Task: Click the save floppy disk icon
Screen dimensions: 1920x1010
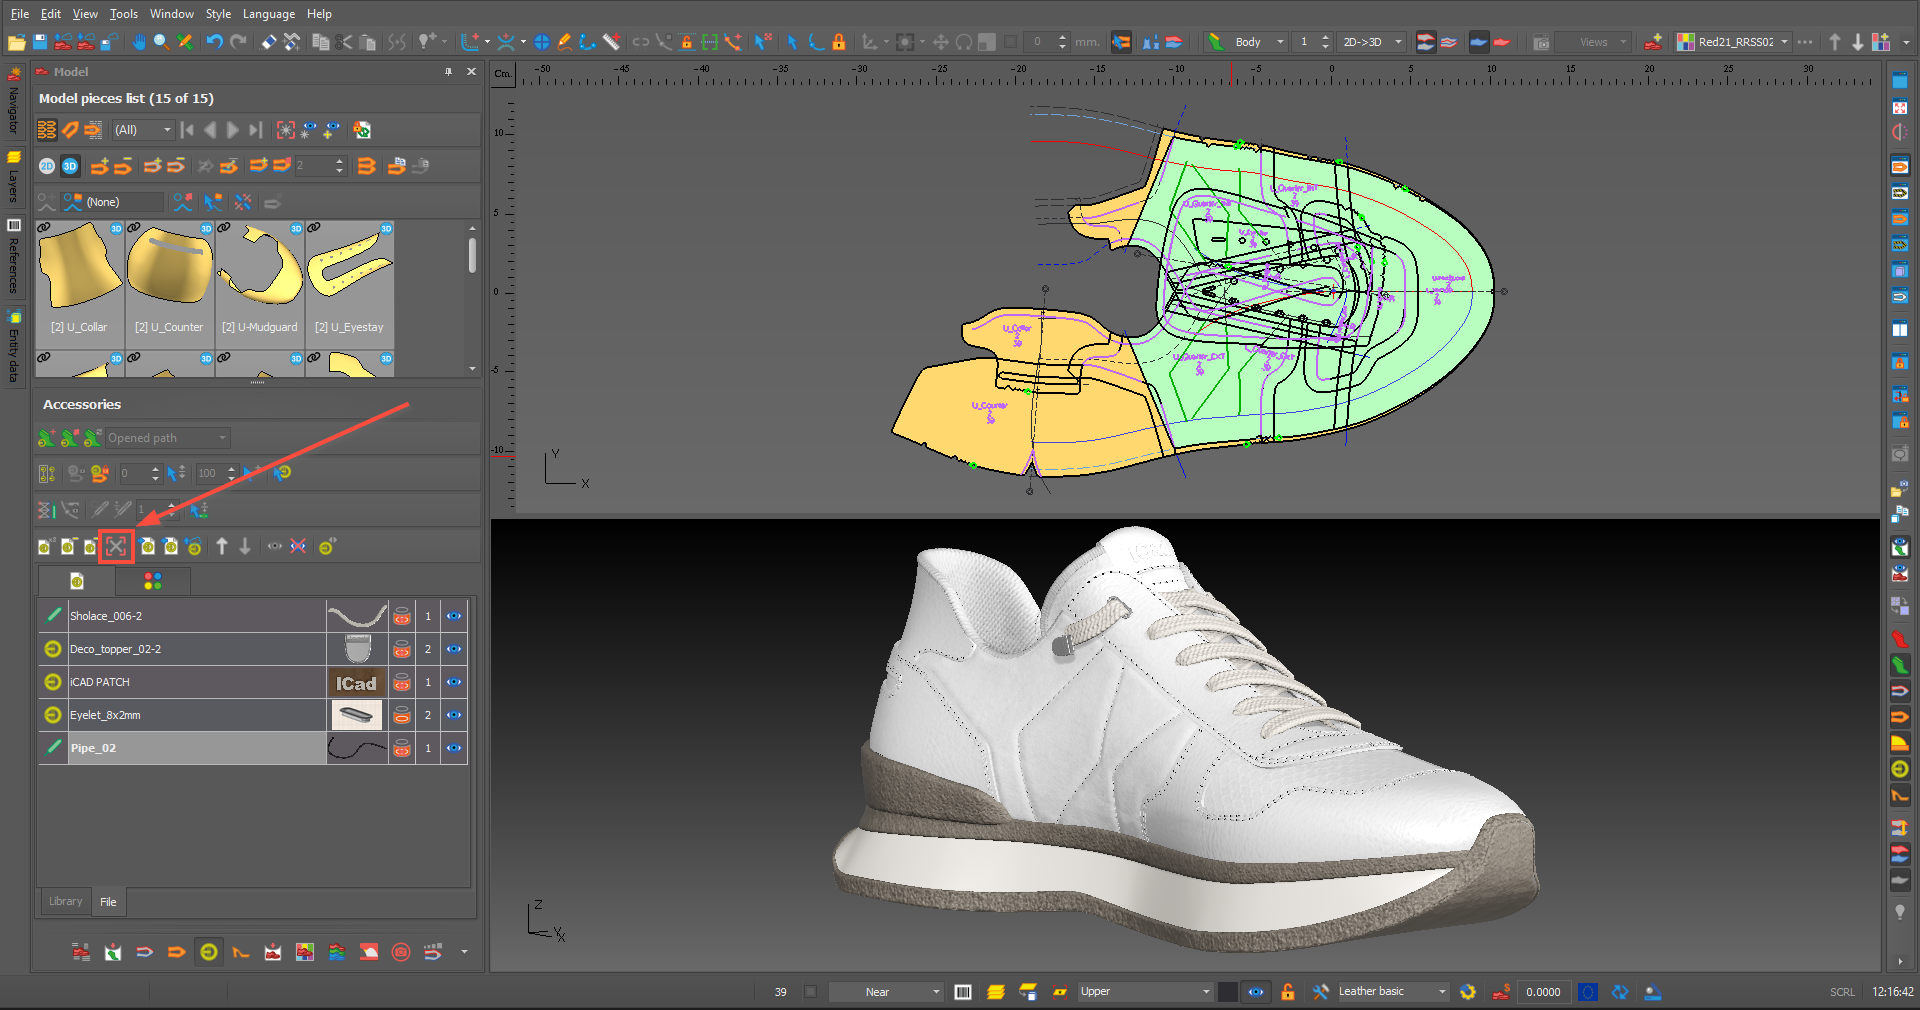Action: click(x=40, y=42)
